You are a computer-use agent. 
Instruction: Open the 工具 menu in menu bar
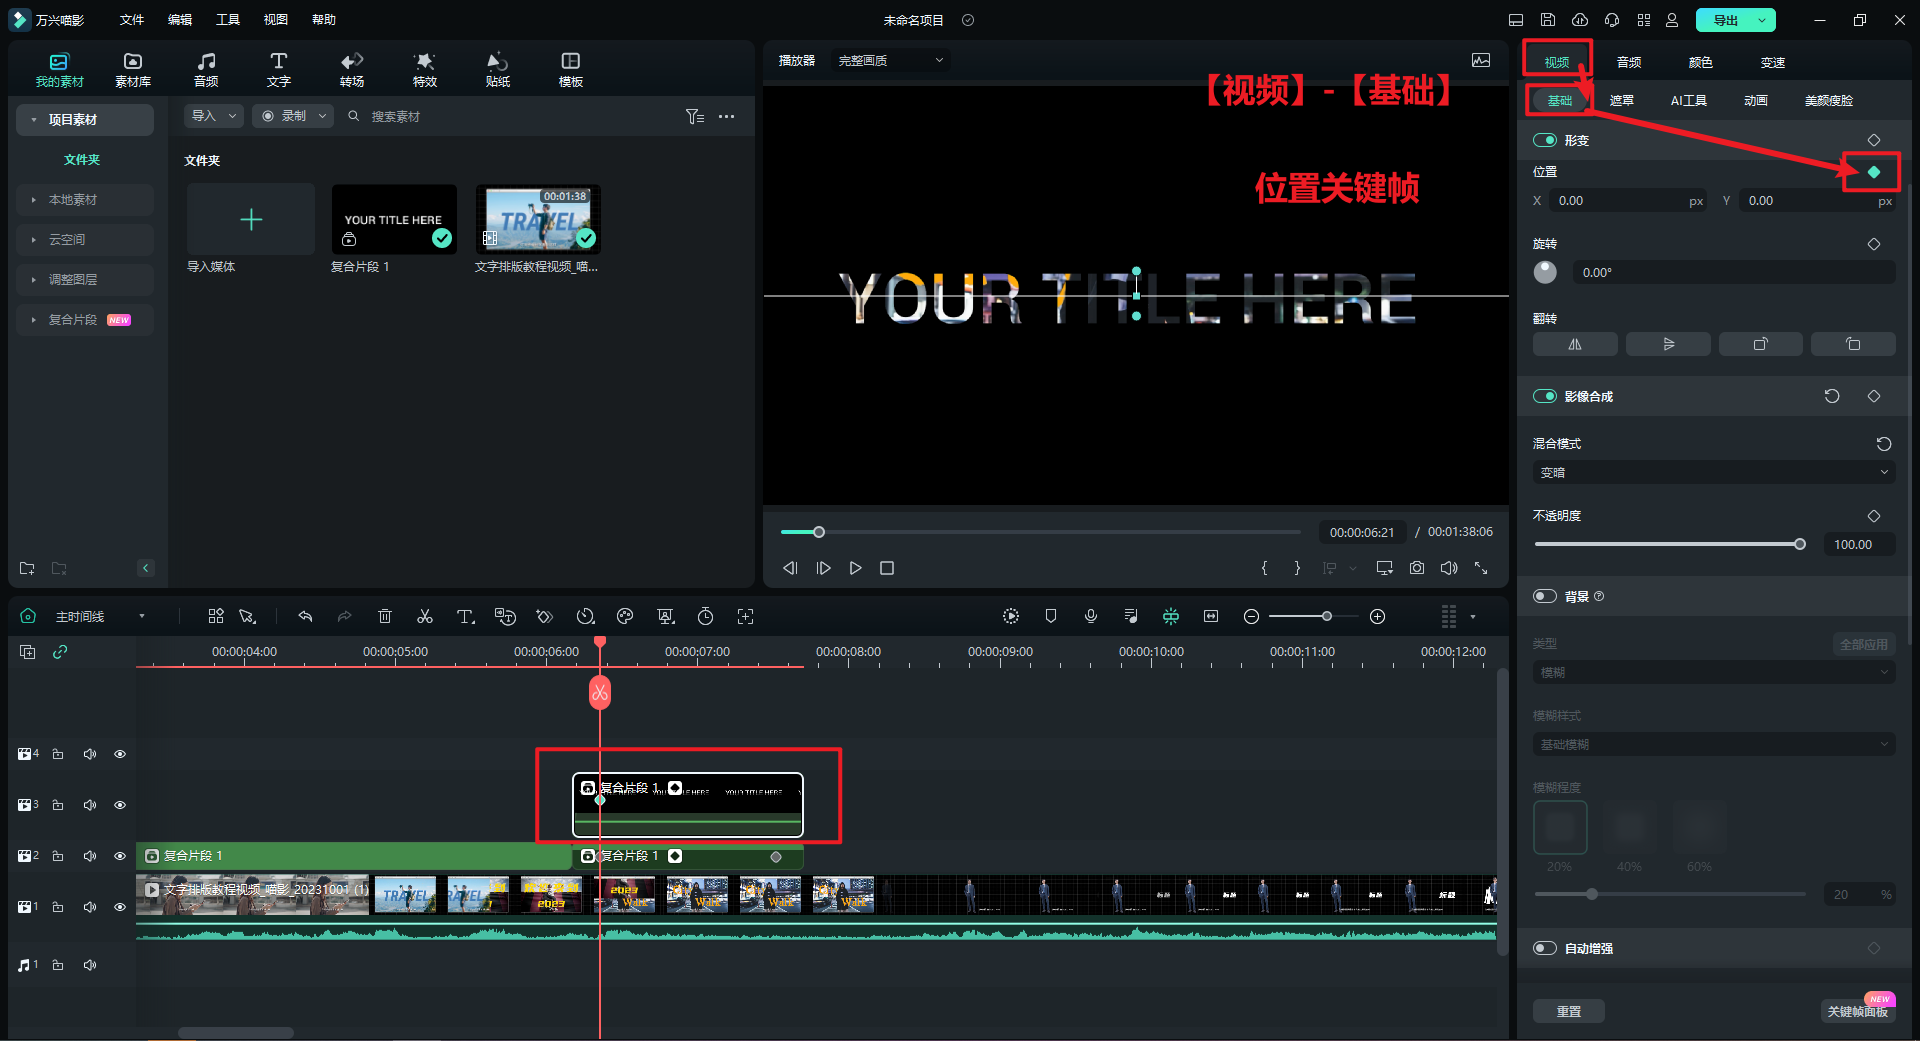click(x=228, y=20)
